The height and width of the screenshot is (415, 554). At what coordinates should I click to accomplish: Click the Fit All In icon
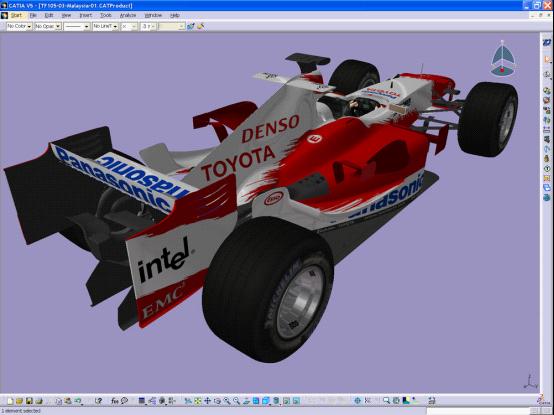pos(198,401)
